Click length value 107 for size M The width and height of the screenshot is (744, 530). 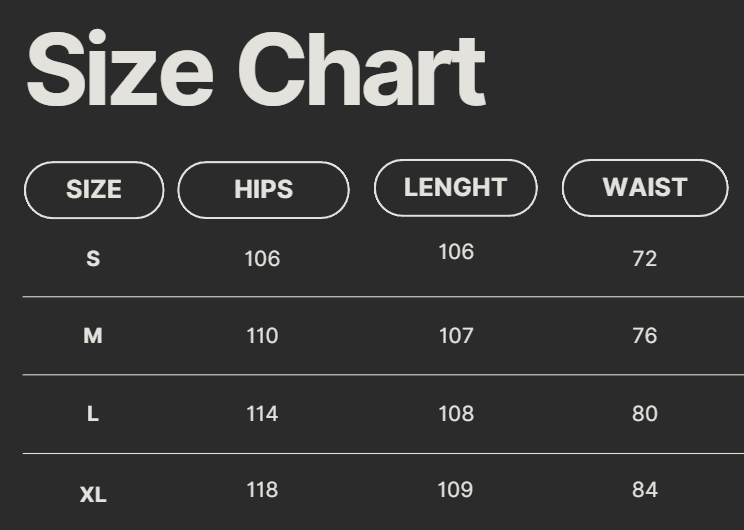point(456,336)
